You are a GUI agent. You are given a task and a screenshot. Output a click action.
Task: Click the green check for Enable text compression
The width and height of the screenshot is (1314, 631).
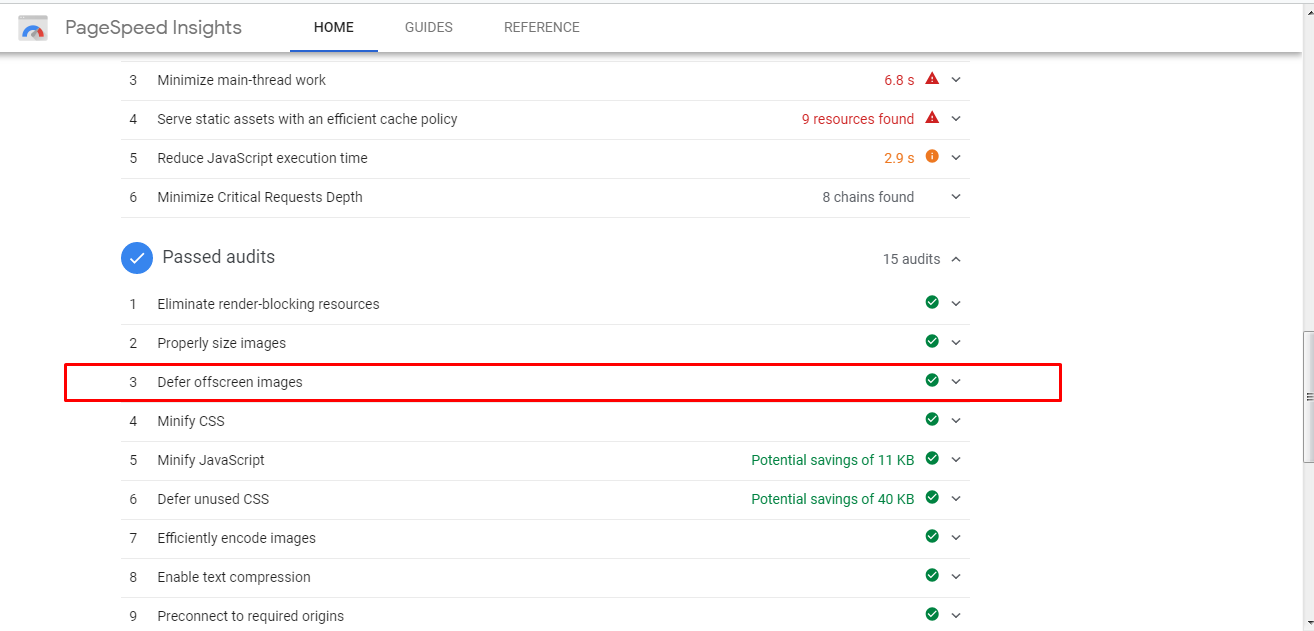pos(931,576)
